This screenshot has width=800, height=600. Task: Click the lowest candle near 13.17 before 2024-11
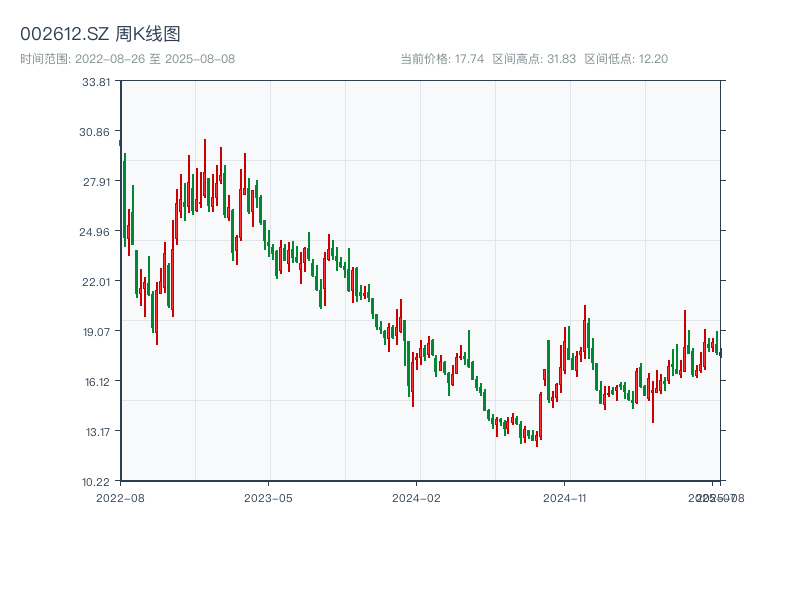[537, 439]
